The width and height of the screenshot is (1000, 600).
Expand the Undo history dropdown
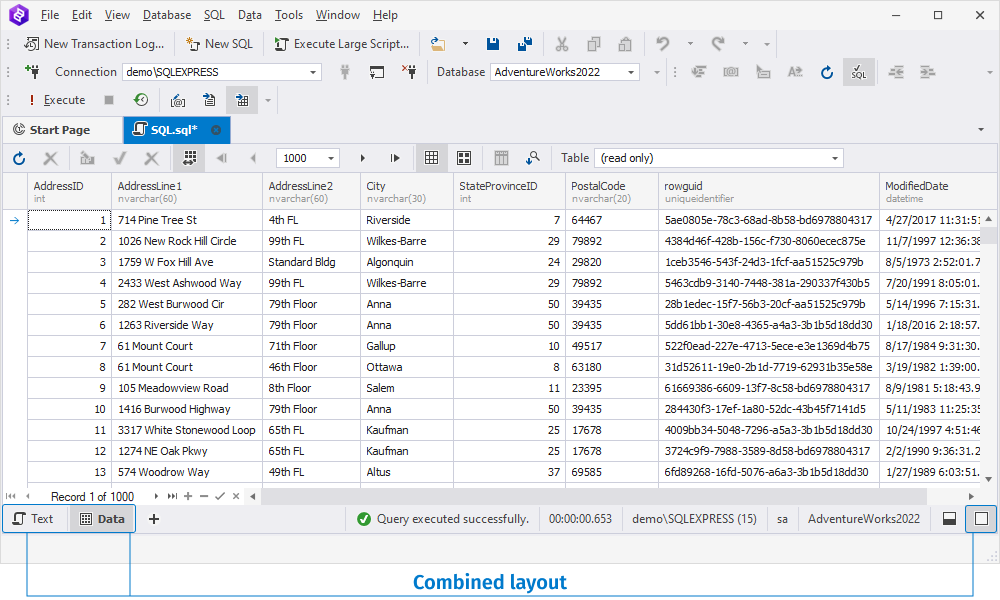point(690,44)
